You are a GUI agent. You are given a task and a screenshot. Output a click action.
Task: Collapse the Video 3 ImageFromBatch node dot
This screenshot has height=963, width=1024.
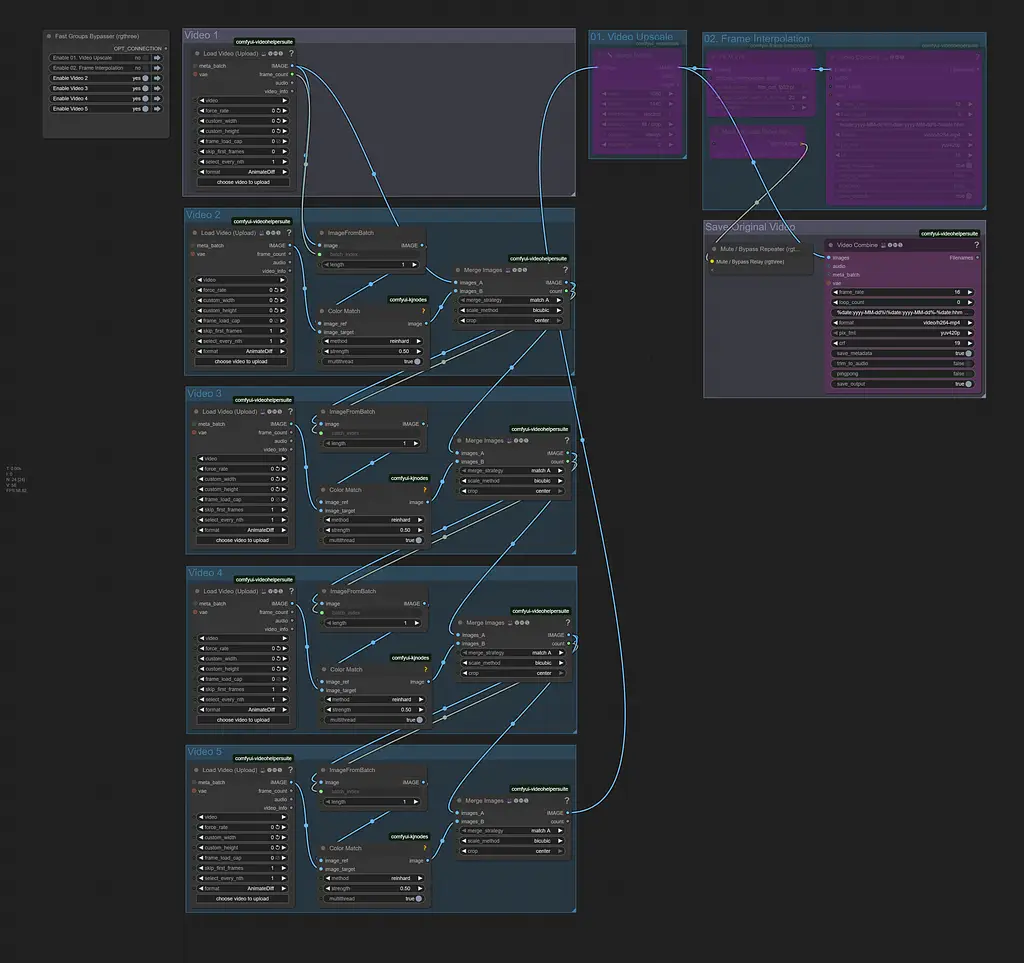[323, 411]
